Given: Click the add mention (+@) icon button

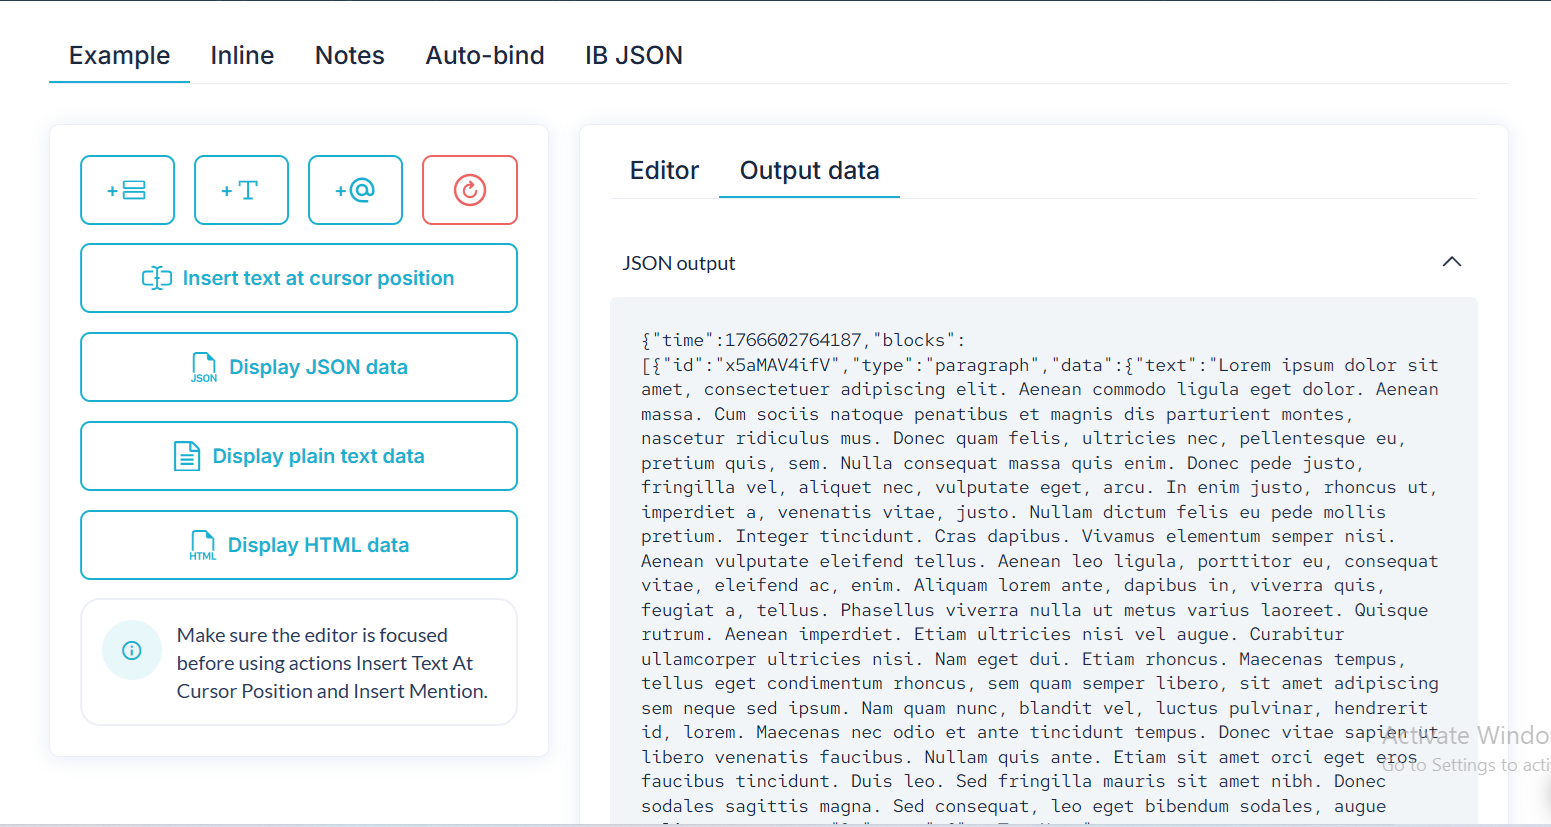Looking at the screenshot, I should [355, 190].
